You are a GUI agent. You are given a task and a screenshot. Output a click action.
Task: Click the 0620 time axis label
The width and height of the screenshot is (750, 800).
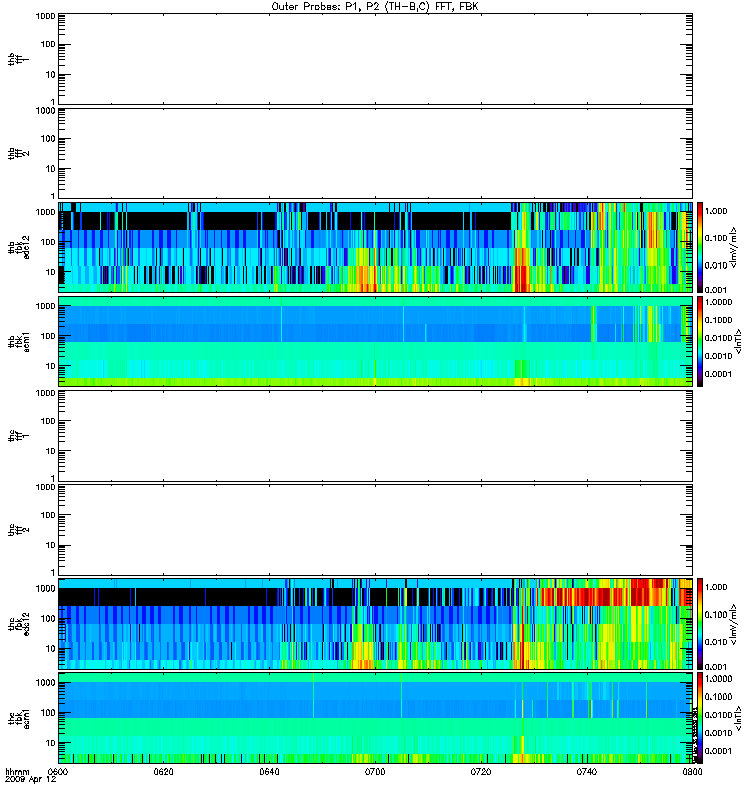pos(163,771)
